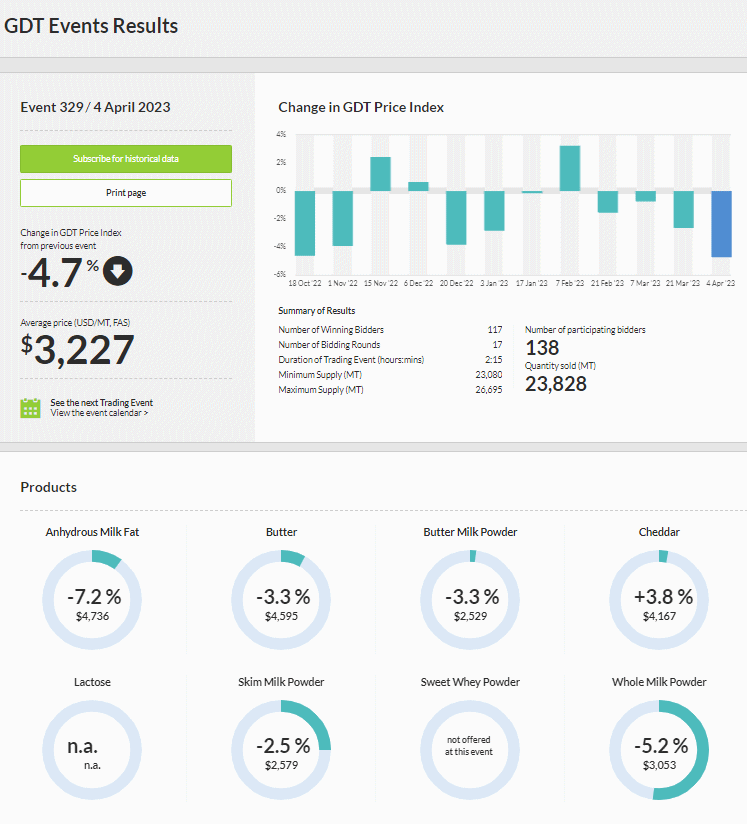Open the See the next Trading Event link

[101, 403]
